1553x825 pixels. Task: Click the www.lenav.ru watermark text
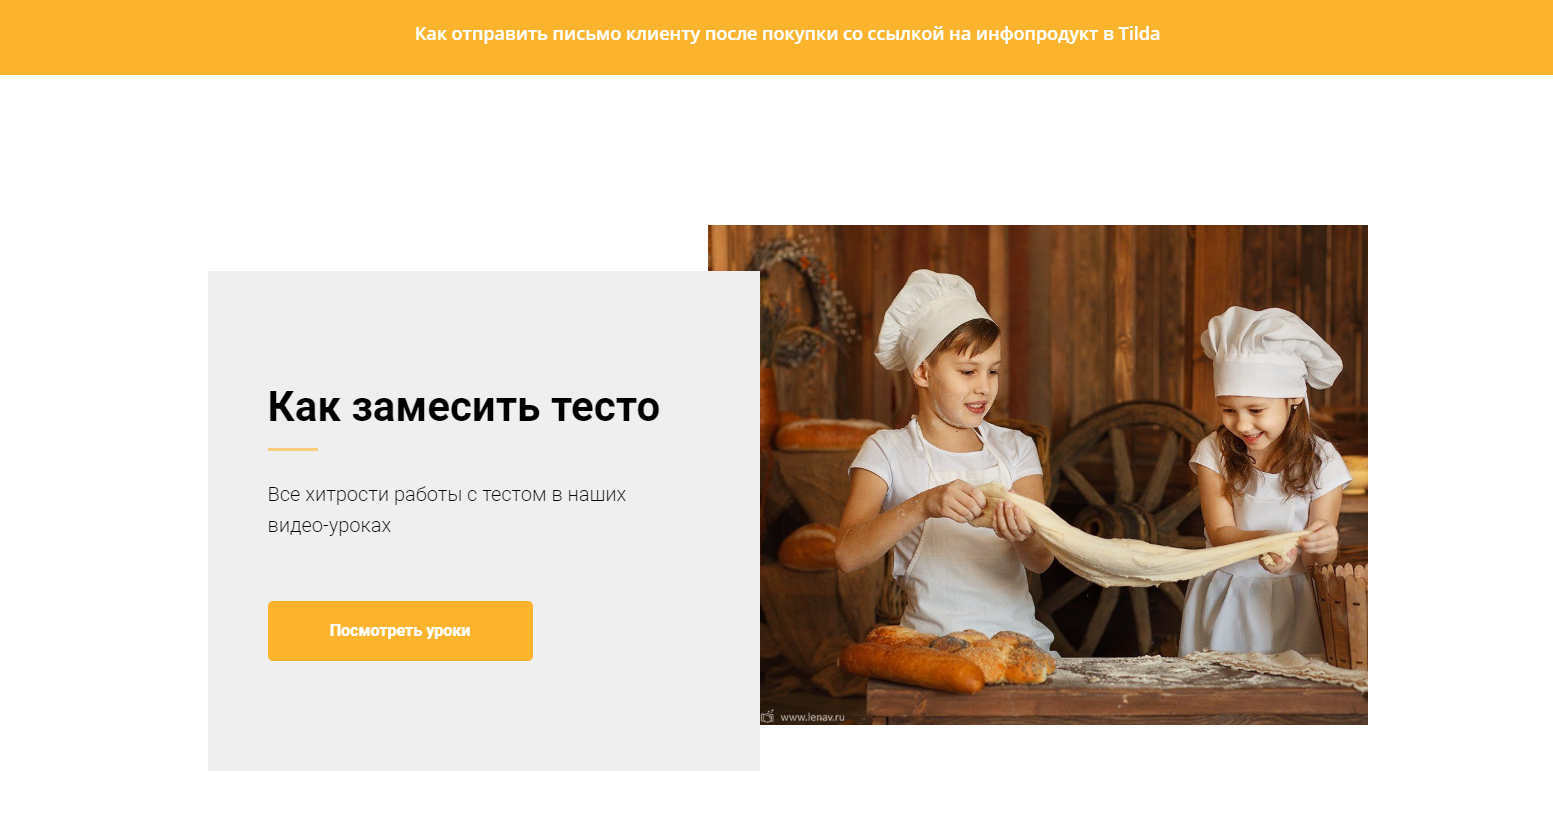click(812, 717)
